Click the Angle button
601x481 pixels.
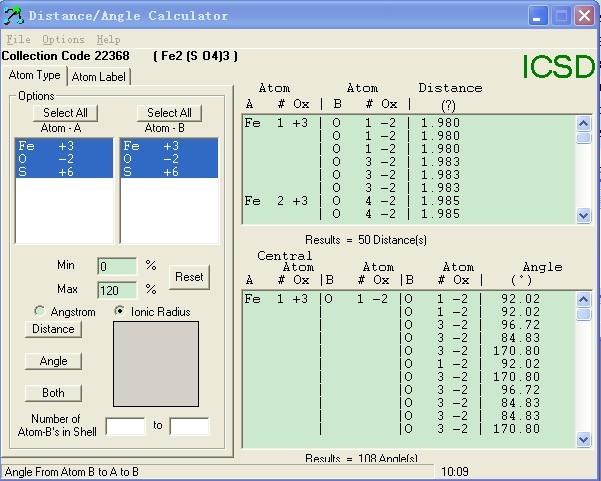(x=53, y=361)
